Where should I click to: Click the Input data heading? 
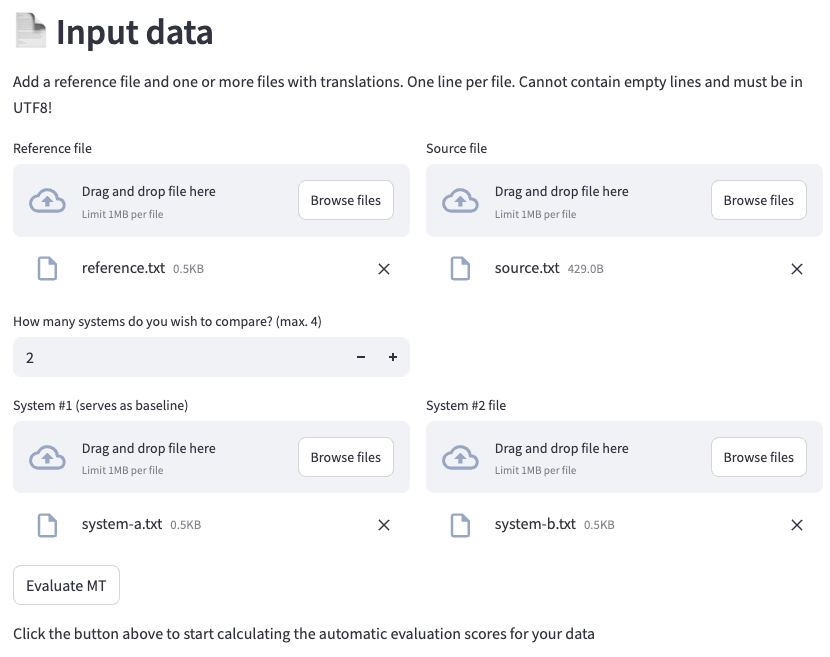click(134, 32)
